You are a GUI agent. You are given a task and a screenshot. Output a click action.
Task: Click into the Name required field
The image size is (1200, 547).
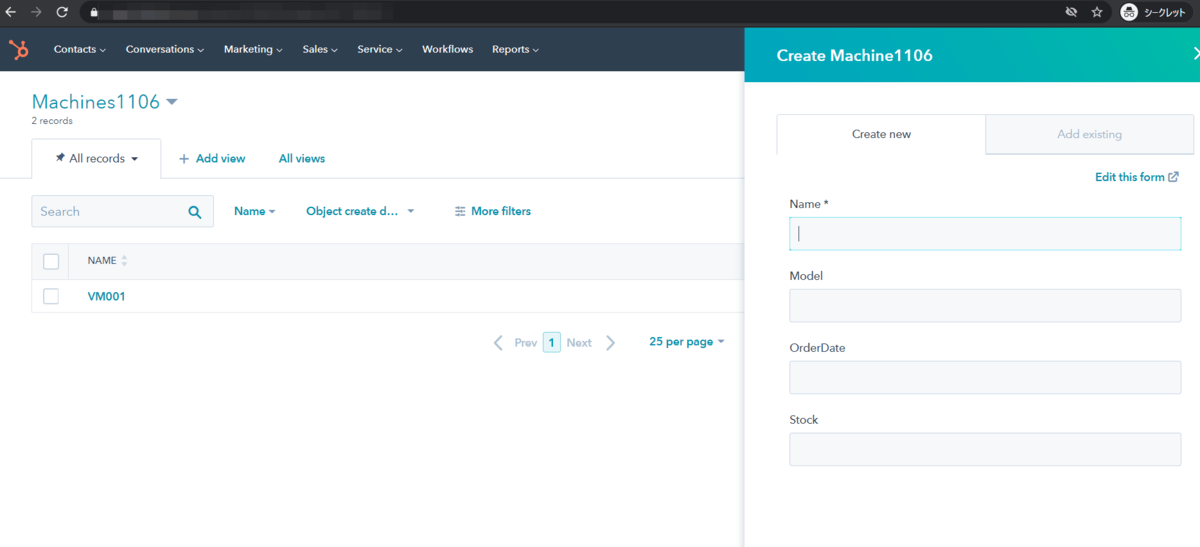pos(985,234)
